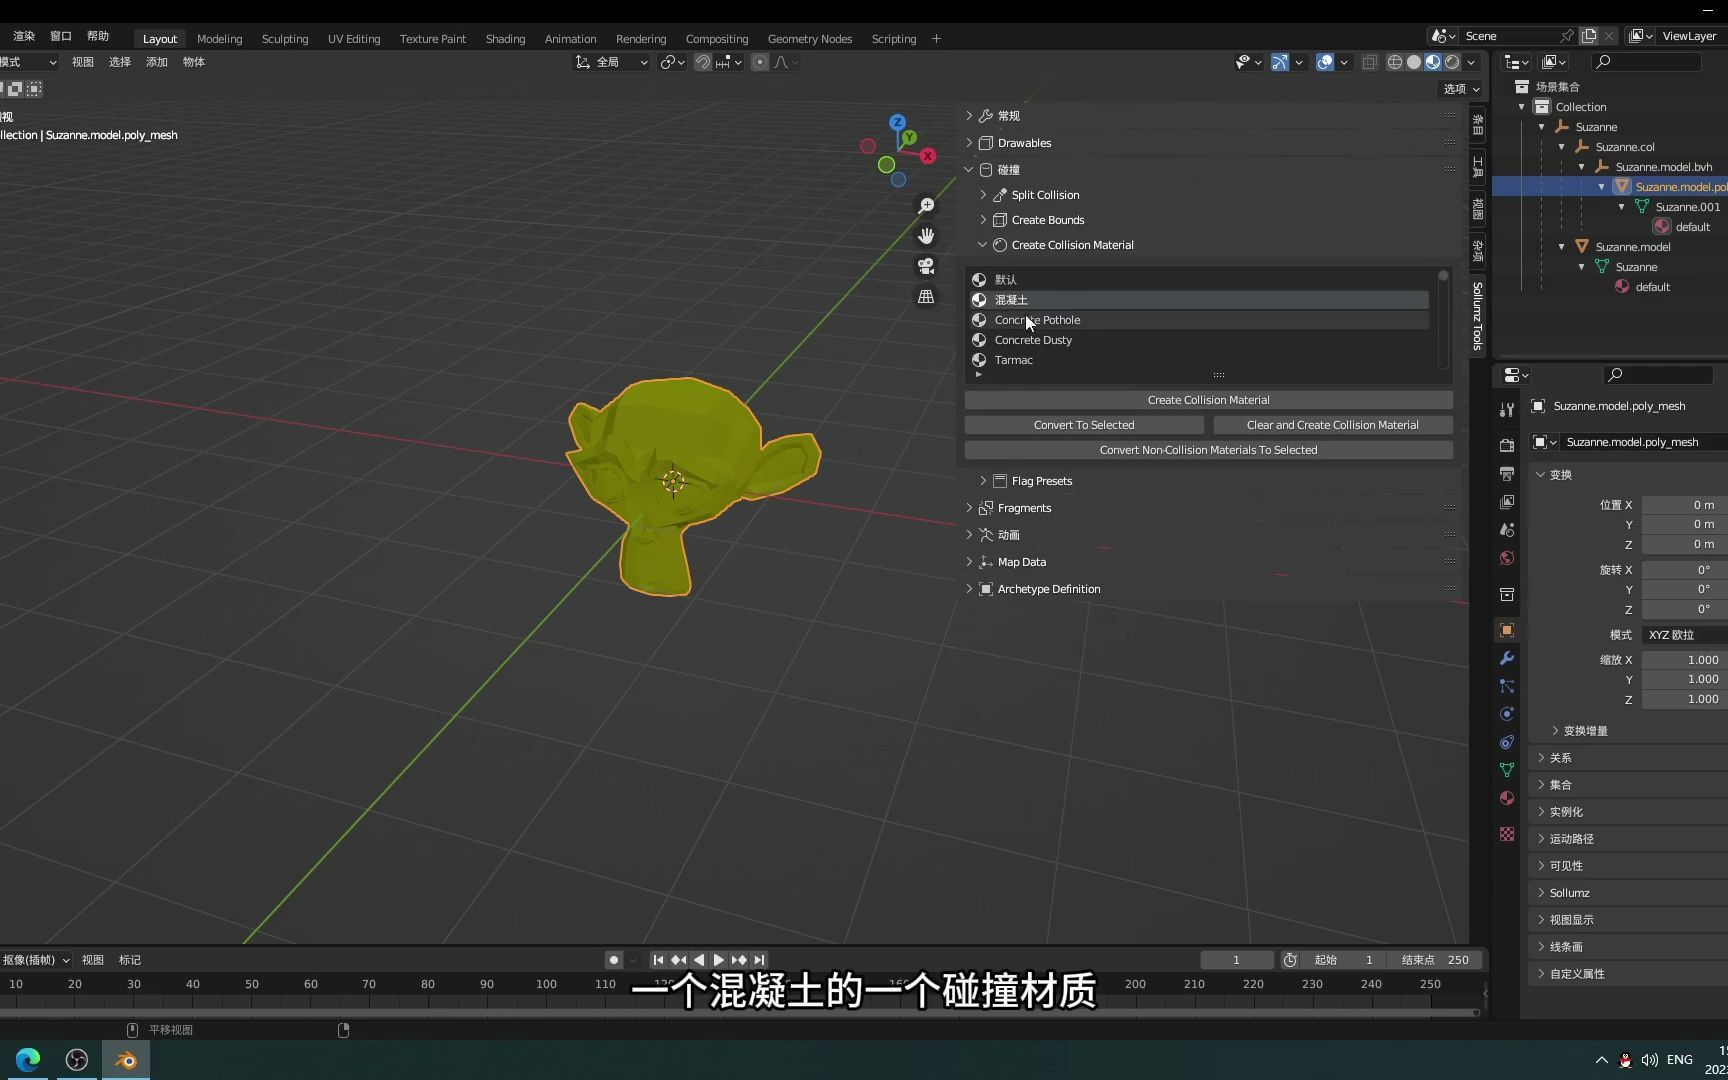This screenshot has height=1080, width=1728.
Task: Switch orthographic/perspective grid icon
Action: (926, 297)
